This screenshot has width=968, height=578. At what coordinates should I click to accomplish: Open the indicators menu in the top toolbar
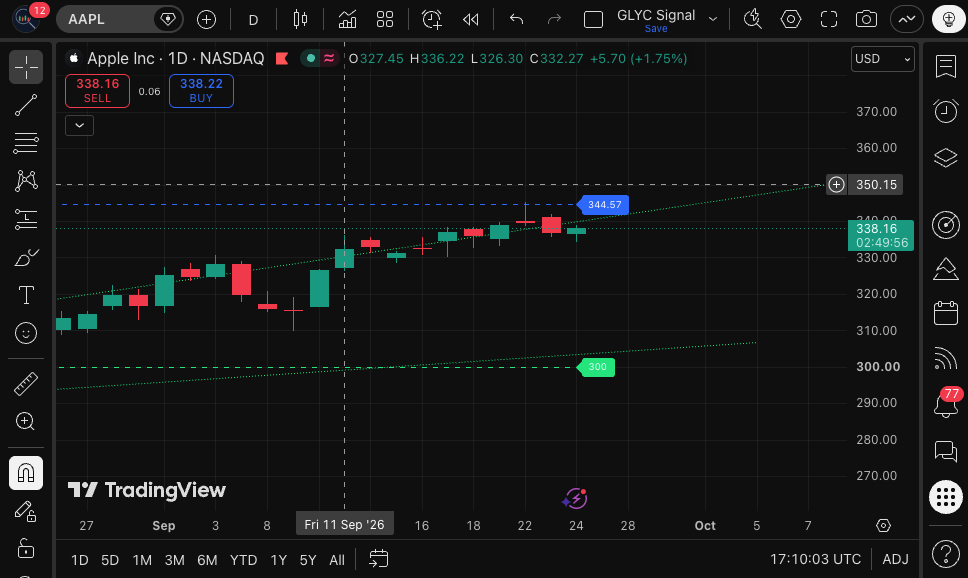pos(347,19)
